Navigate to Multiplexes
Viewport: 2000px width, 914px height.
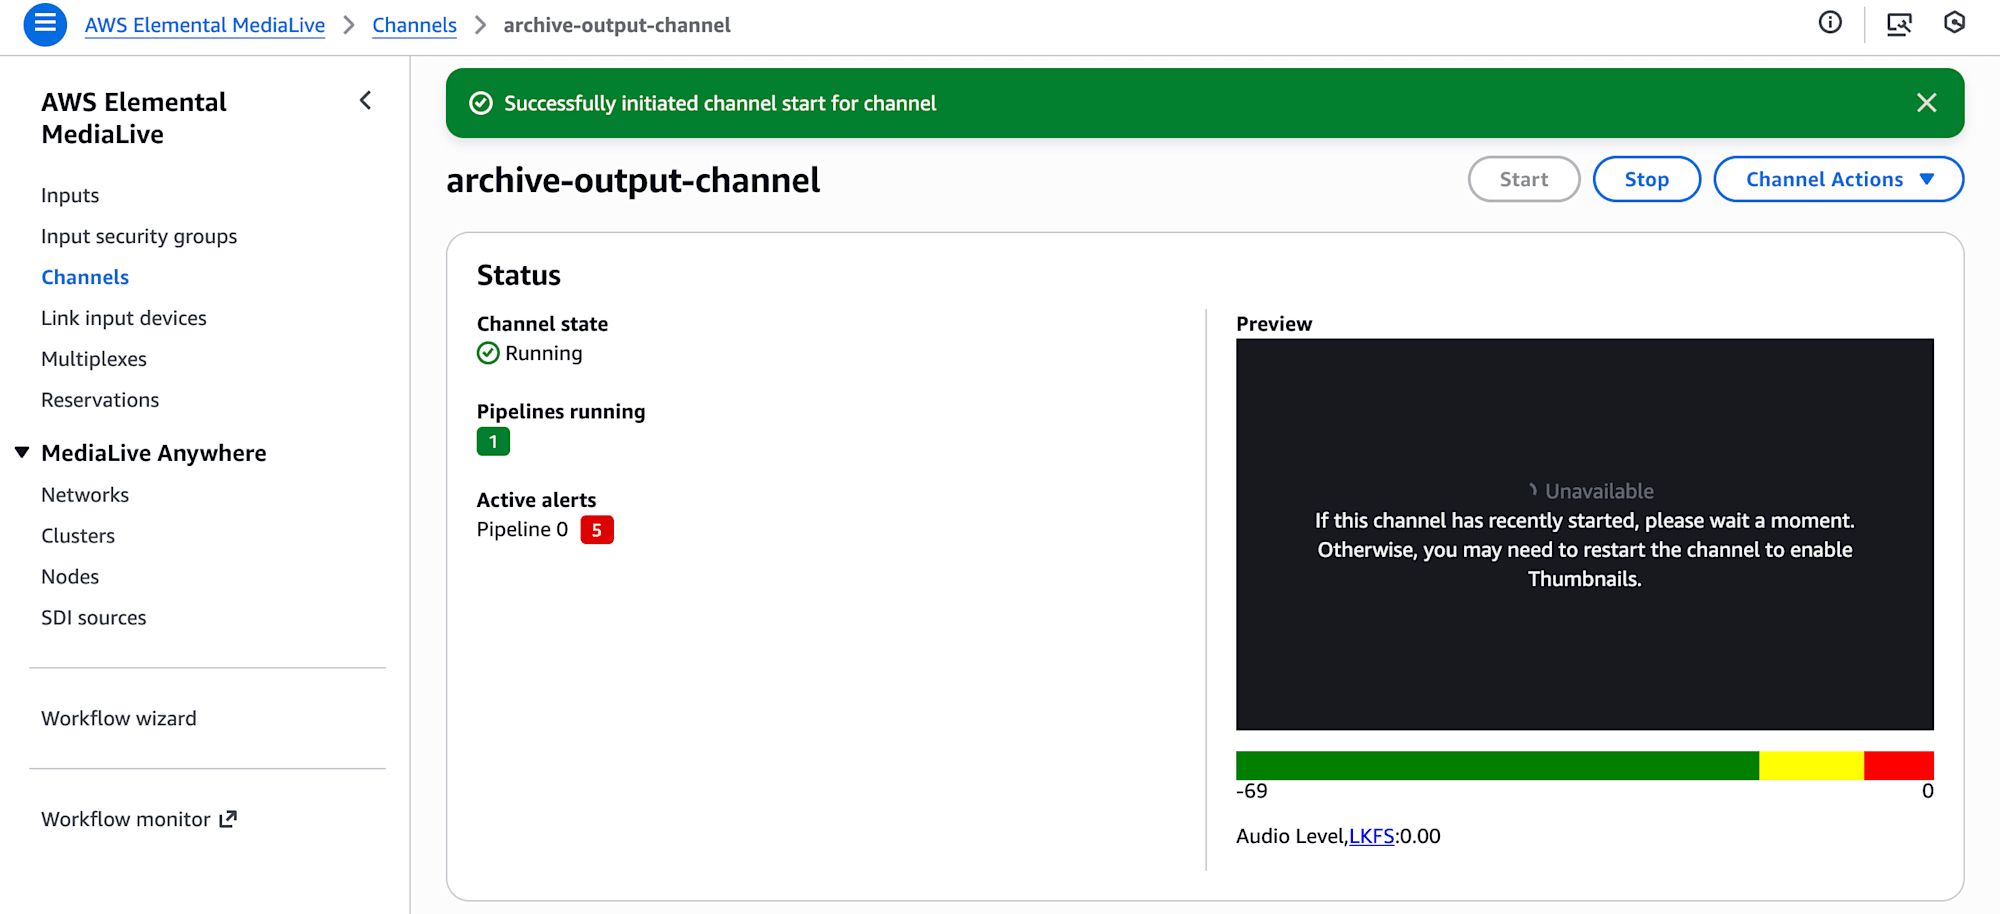coord(94,359)
